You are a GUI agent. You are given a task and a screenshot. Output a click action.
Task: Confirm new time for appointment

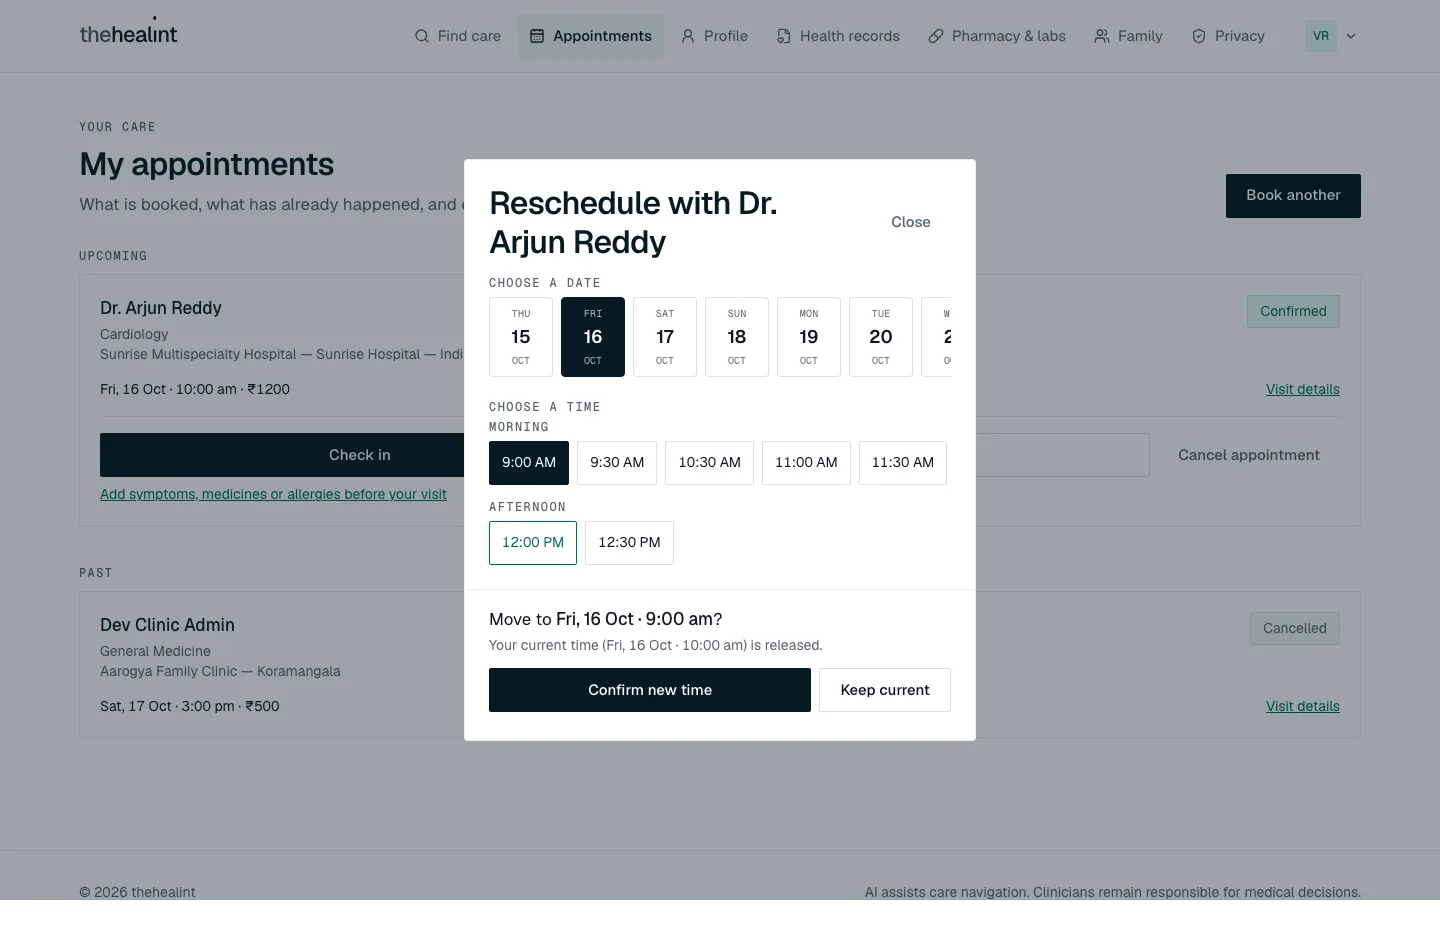pyautogui.click(x=650, y=690)
